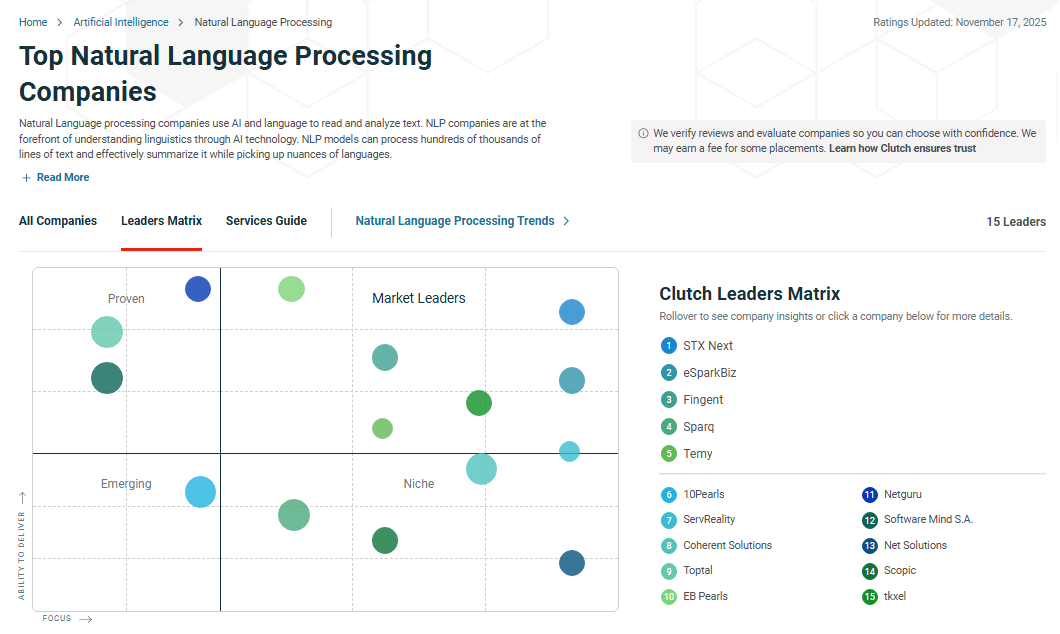
Task: Open Learn how Clutch ensures trust link
Action: (x=902, y=148)
